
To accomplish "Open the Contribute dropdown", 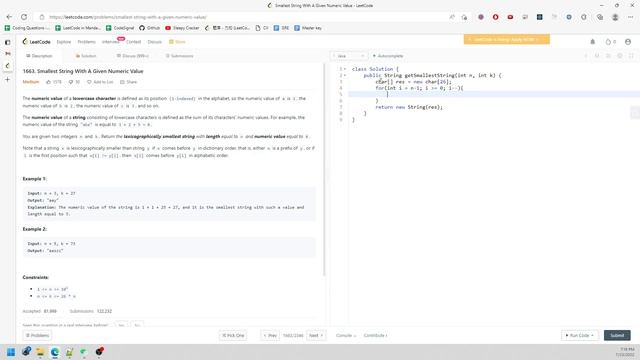I will (x=376, y=336).
